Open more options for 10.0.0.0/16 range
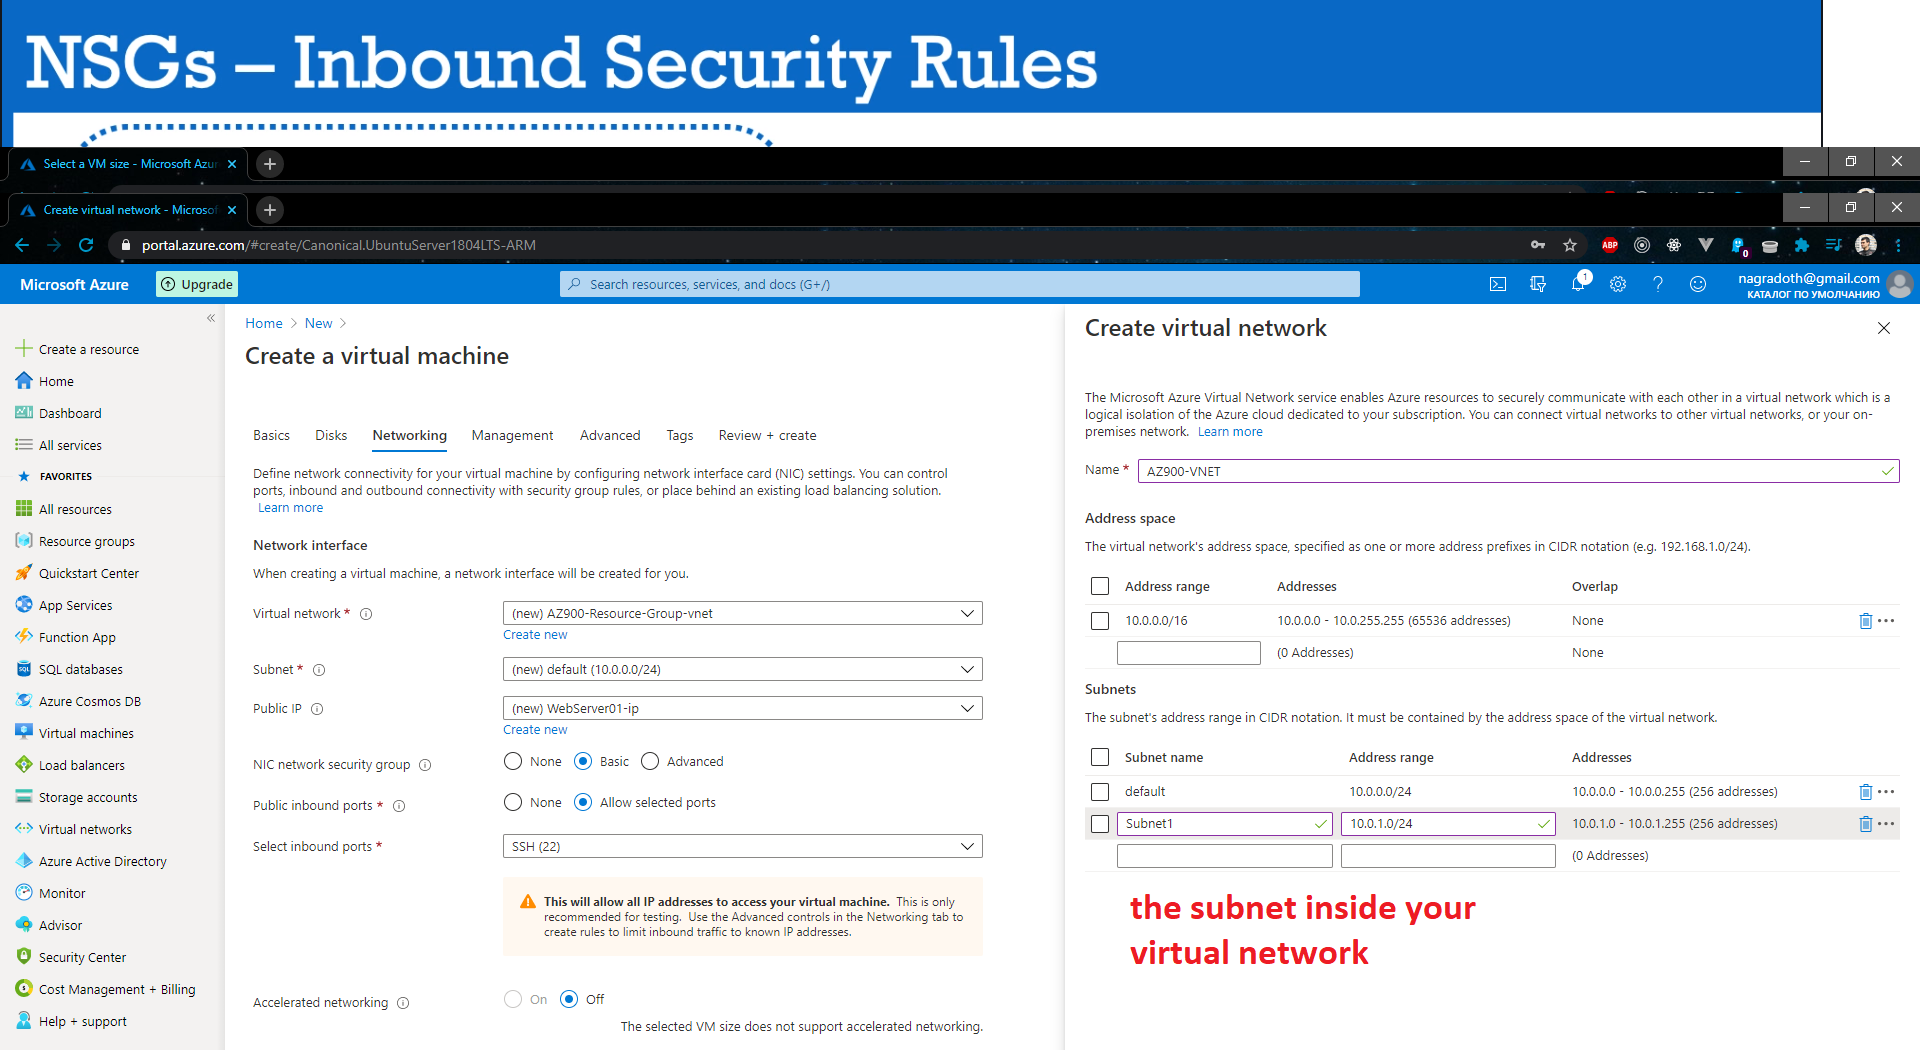 pos(1887,621)
